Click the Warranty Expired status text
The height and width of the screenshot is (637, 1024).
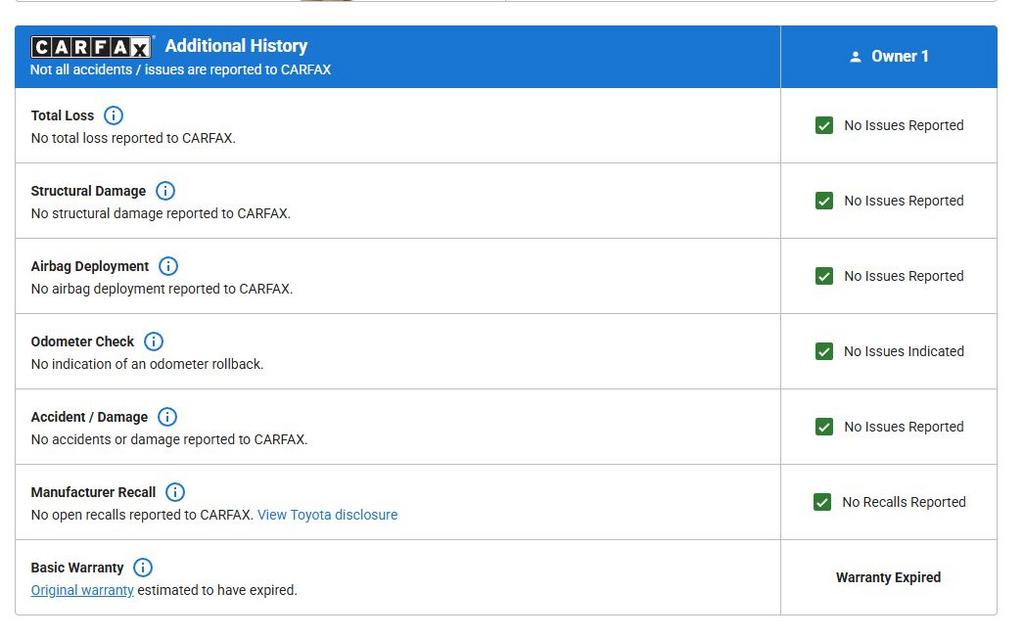[888, 577]
